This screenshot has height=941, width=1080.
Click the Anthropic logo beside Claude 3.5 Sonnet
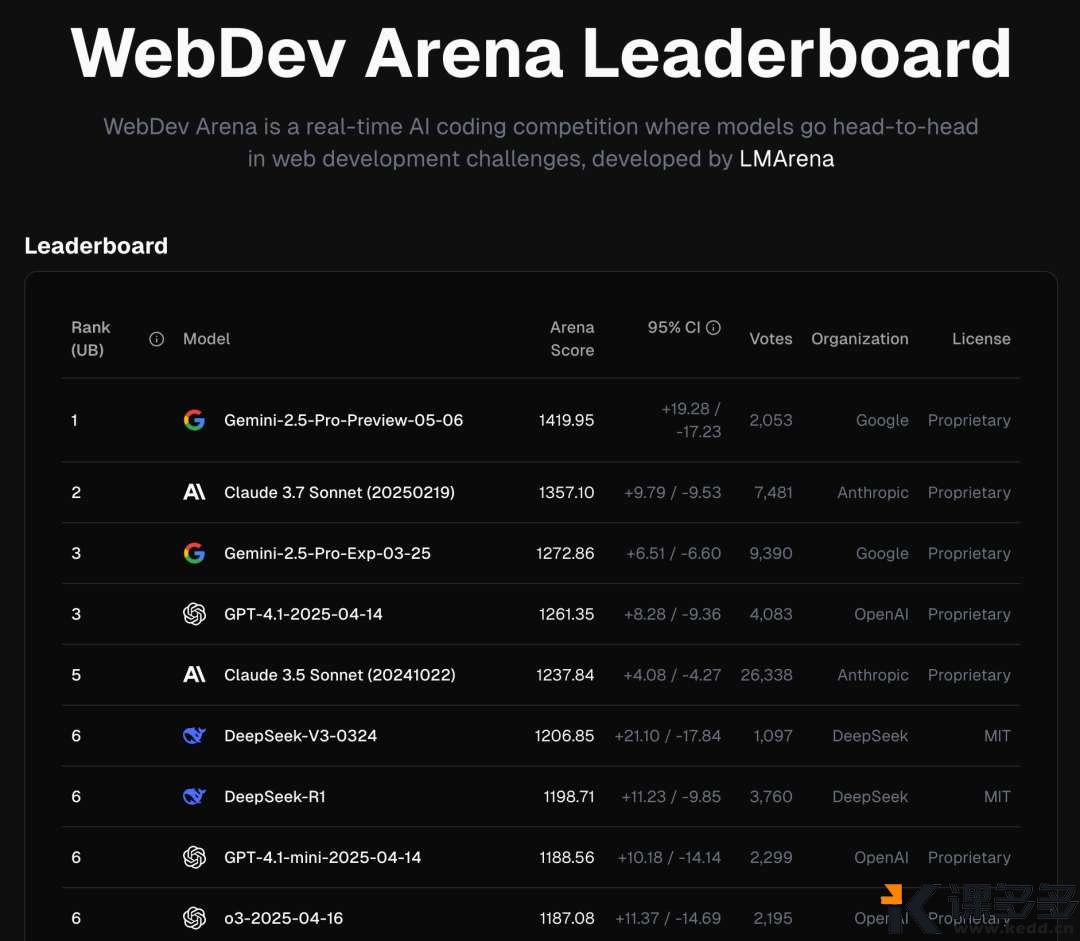coord(194,674)
